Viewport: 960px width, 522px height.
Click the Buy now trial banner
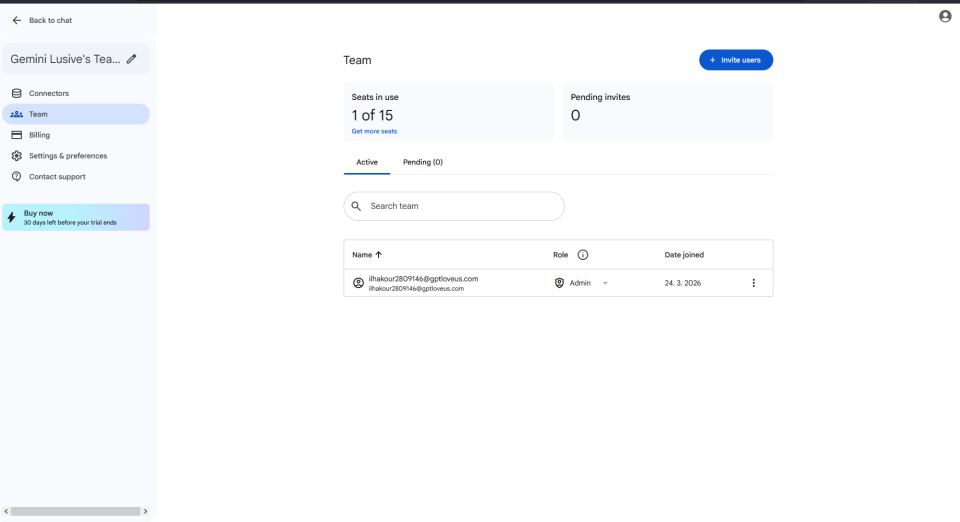76,218
